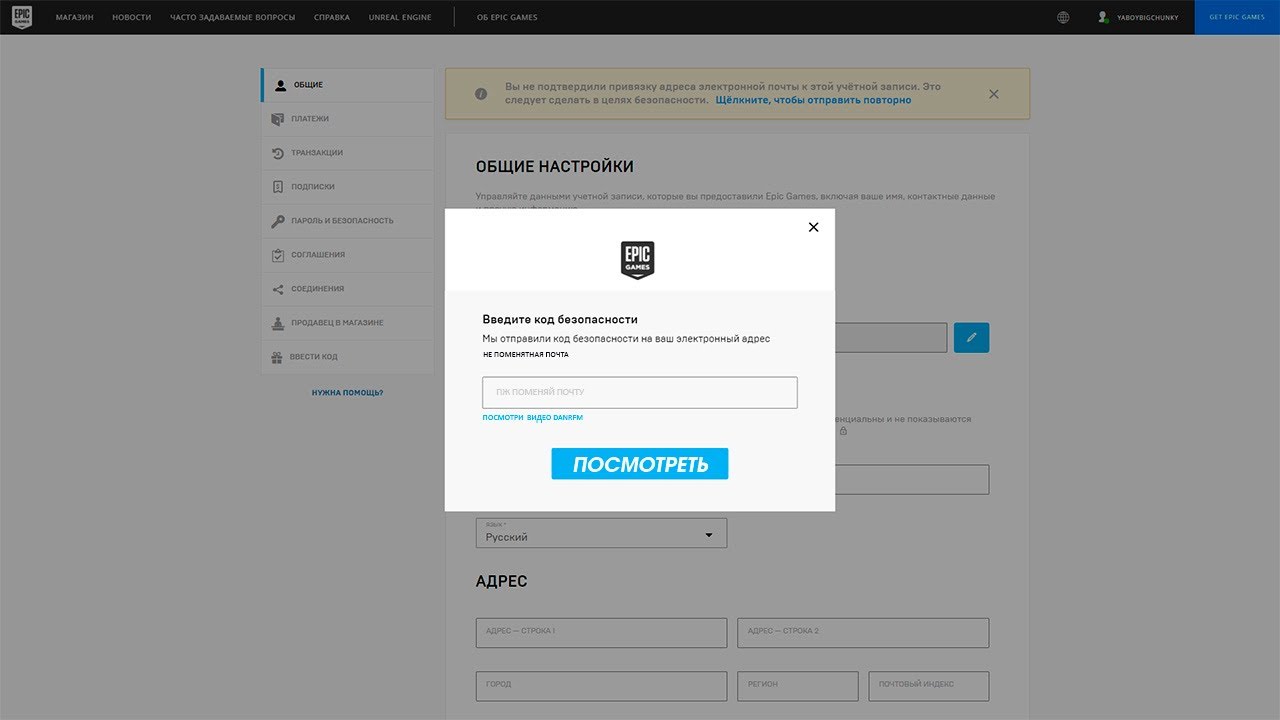The width and height of the screenshot is (1280, 720).
Task: Click the ПОСМОТРЕТЬ button in dialog
Action: pyautogui.click(x=640, y=464)
